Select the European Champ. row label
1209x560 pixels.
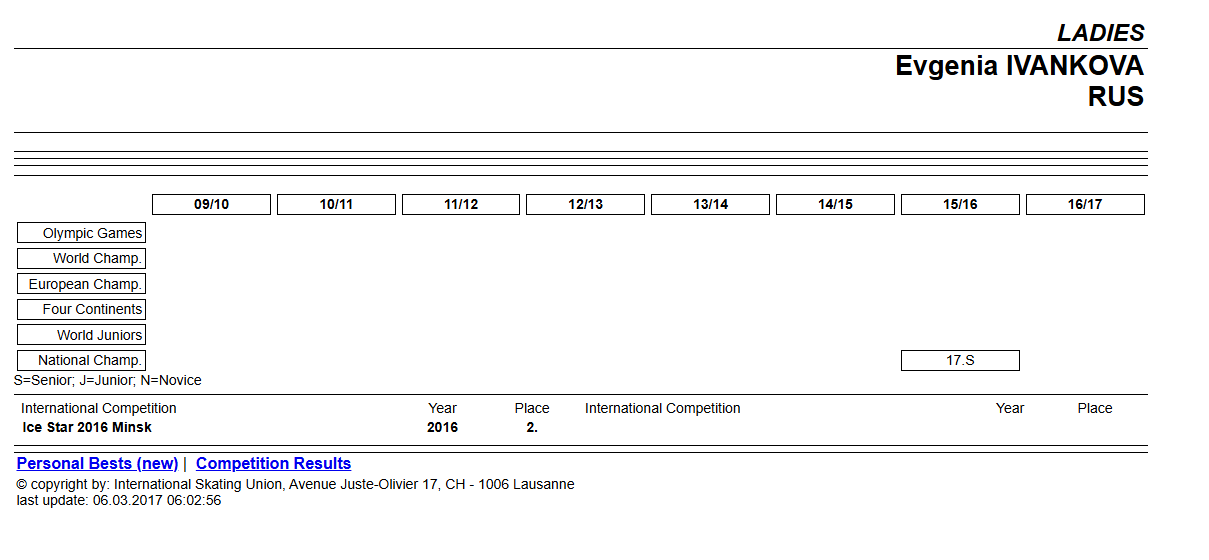(81, 284)
